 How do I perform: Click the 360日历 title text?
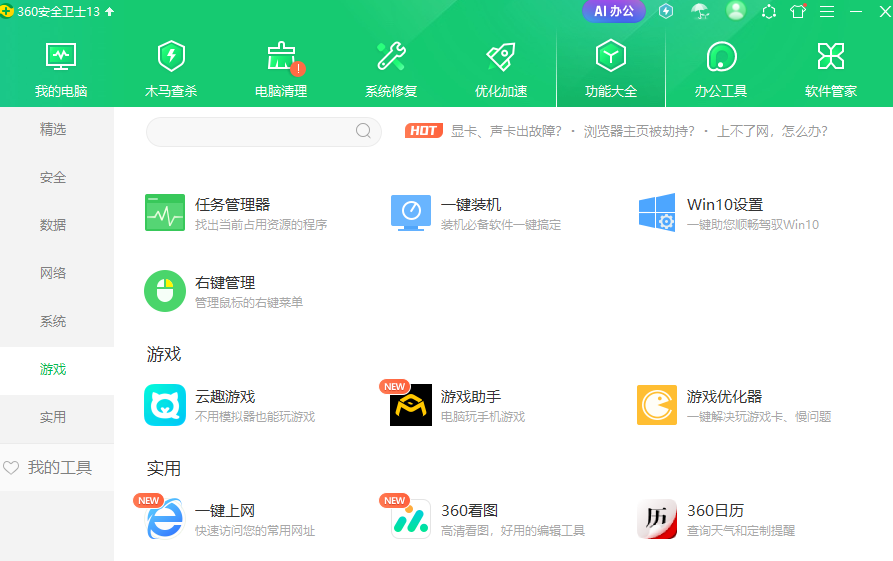(716, 511)
